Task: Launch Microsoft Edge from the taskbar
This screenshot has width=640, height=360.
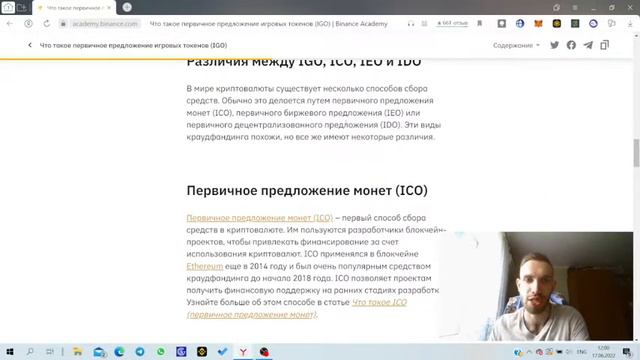Action: pyautogui.click(x=119, y=351)
